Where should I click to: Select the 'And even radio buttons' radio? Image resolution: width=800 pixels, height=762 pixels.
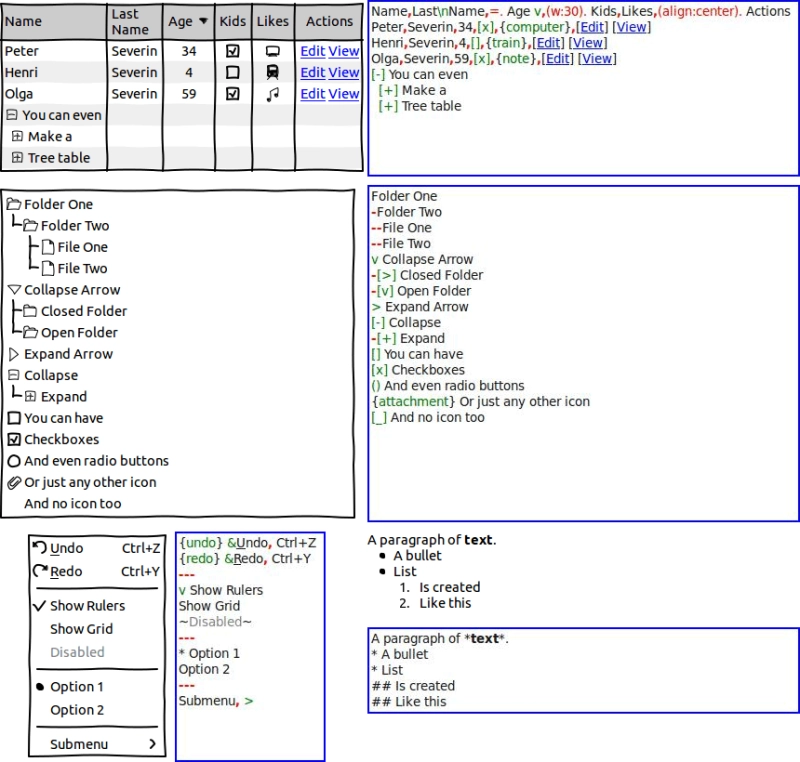pyautogui.click(x=14, y=461)
